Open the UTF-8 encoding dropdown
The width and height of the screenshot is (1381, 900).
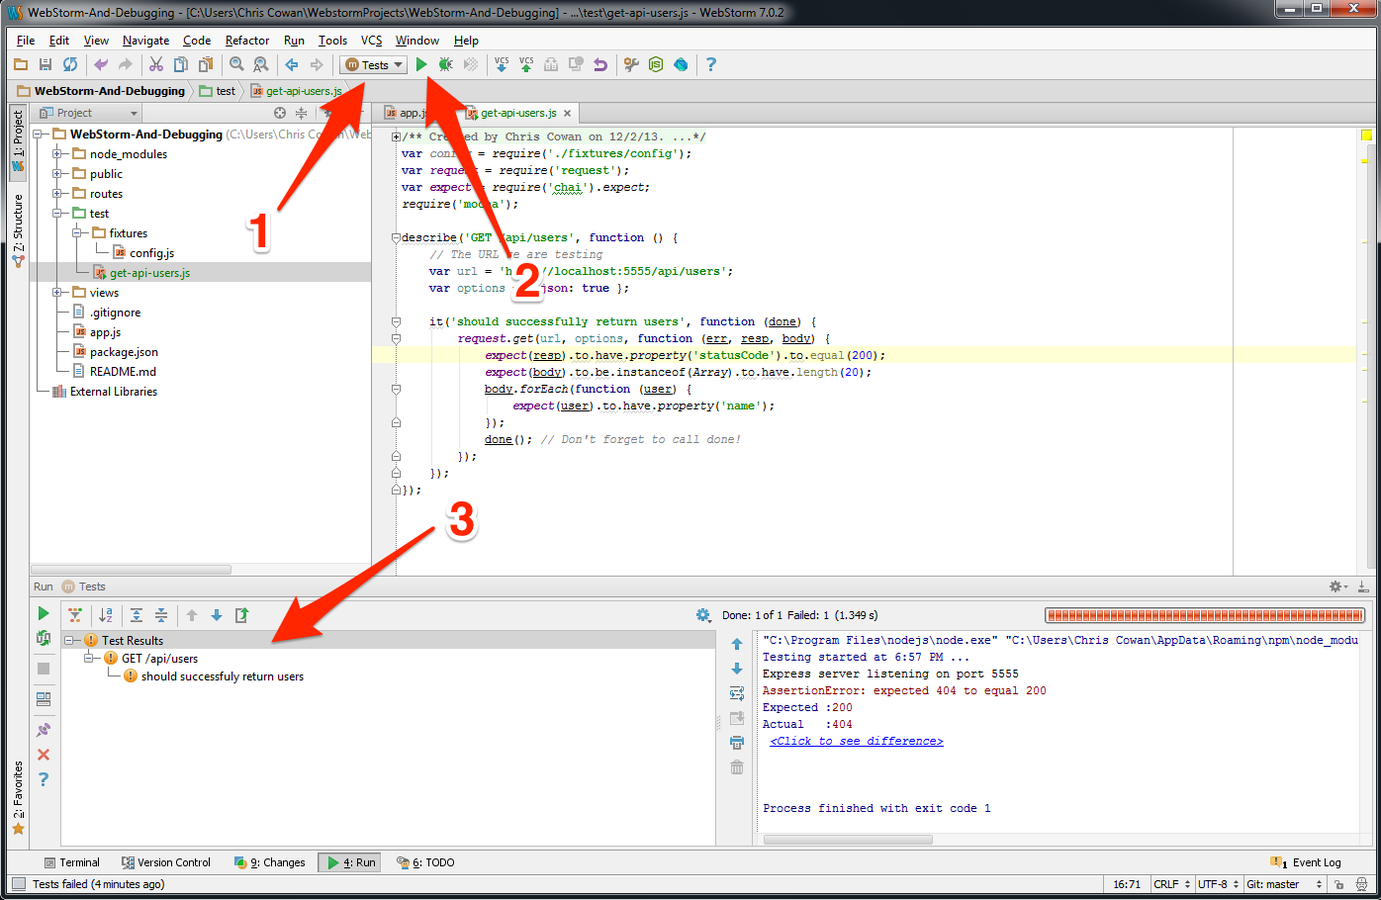pos(1218,884)
